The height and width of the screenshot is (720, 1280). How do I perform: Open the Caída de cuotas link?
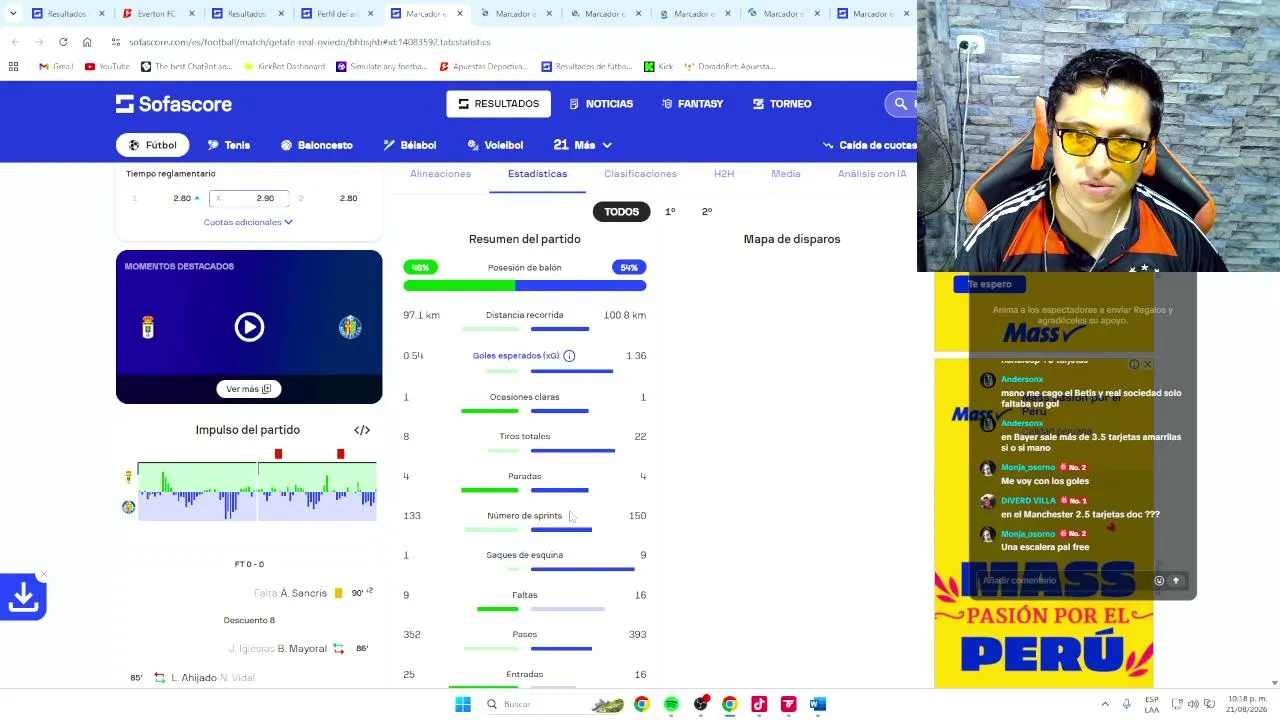869,145
